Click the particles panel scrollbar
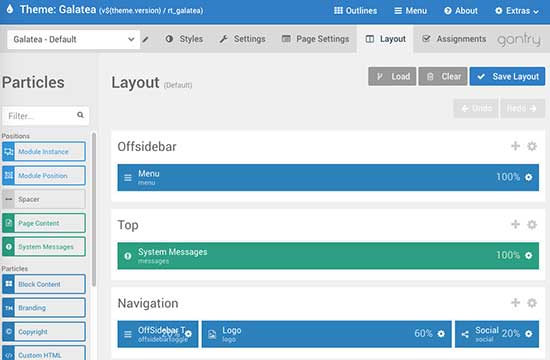The height and width of the screenshot is (360, 550). pyautogui.click(x=94, y=209)
